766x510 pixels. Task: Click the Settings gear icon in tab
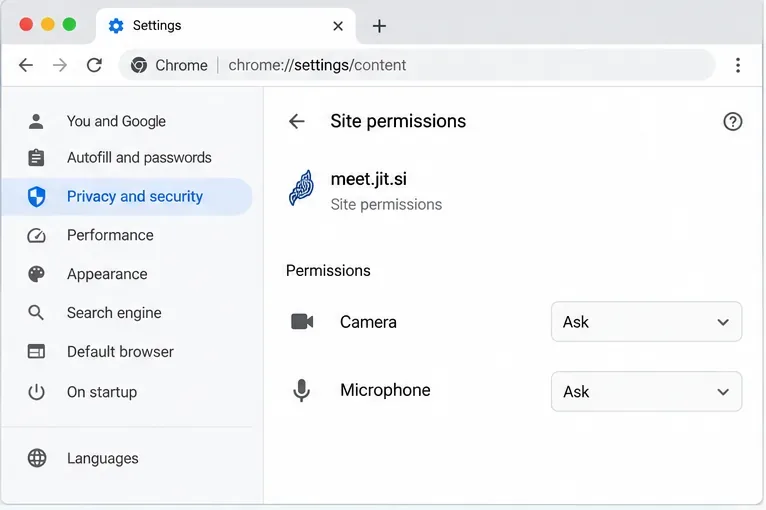pyautogui.click(x=116, y=25)
